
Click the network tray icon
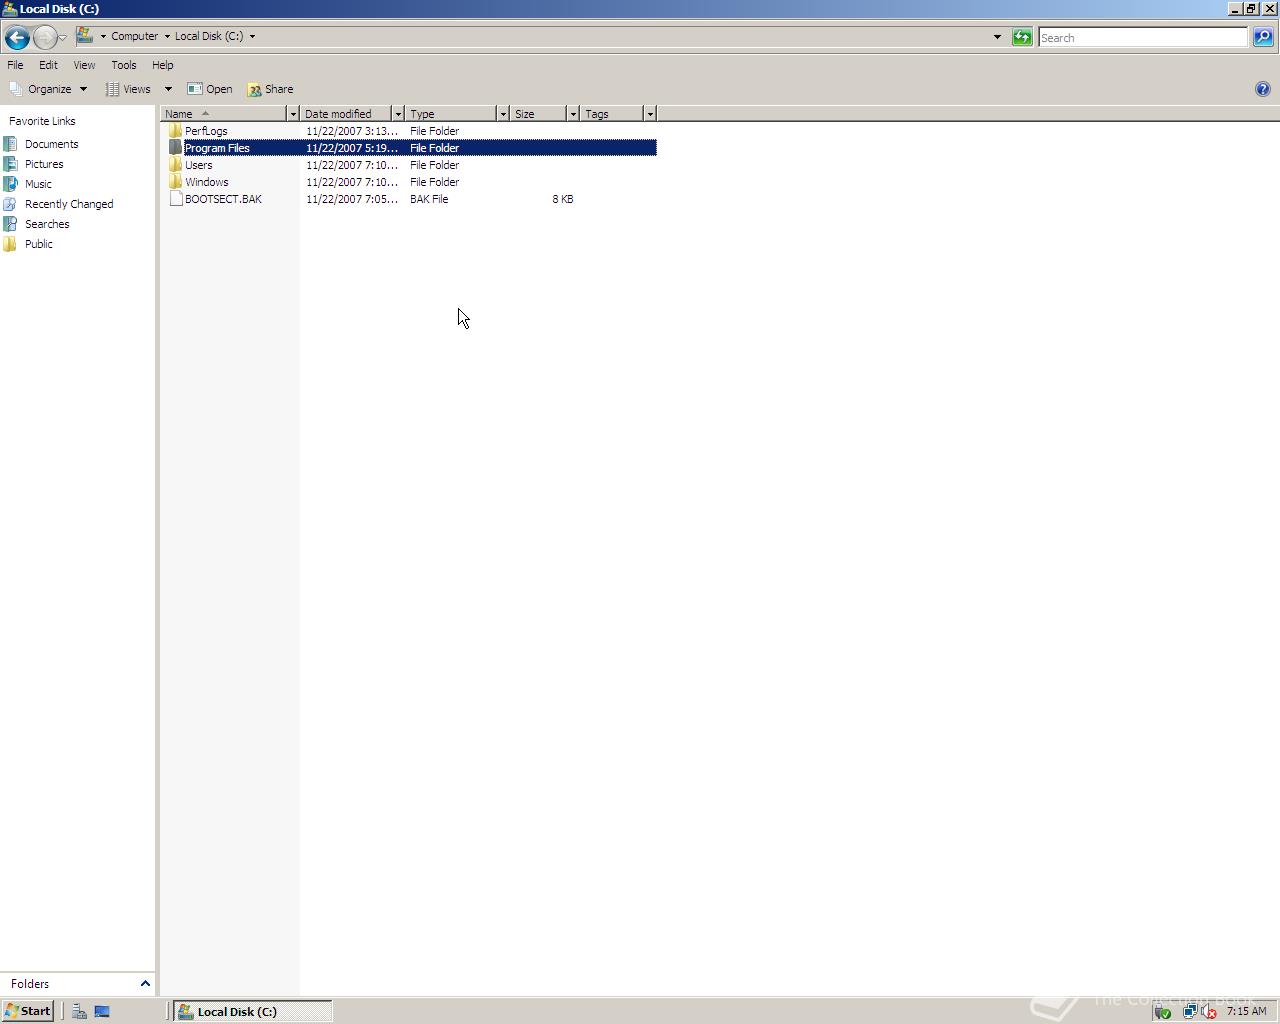coord(1189,1011)
